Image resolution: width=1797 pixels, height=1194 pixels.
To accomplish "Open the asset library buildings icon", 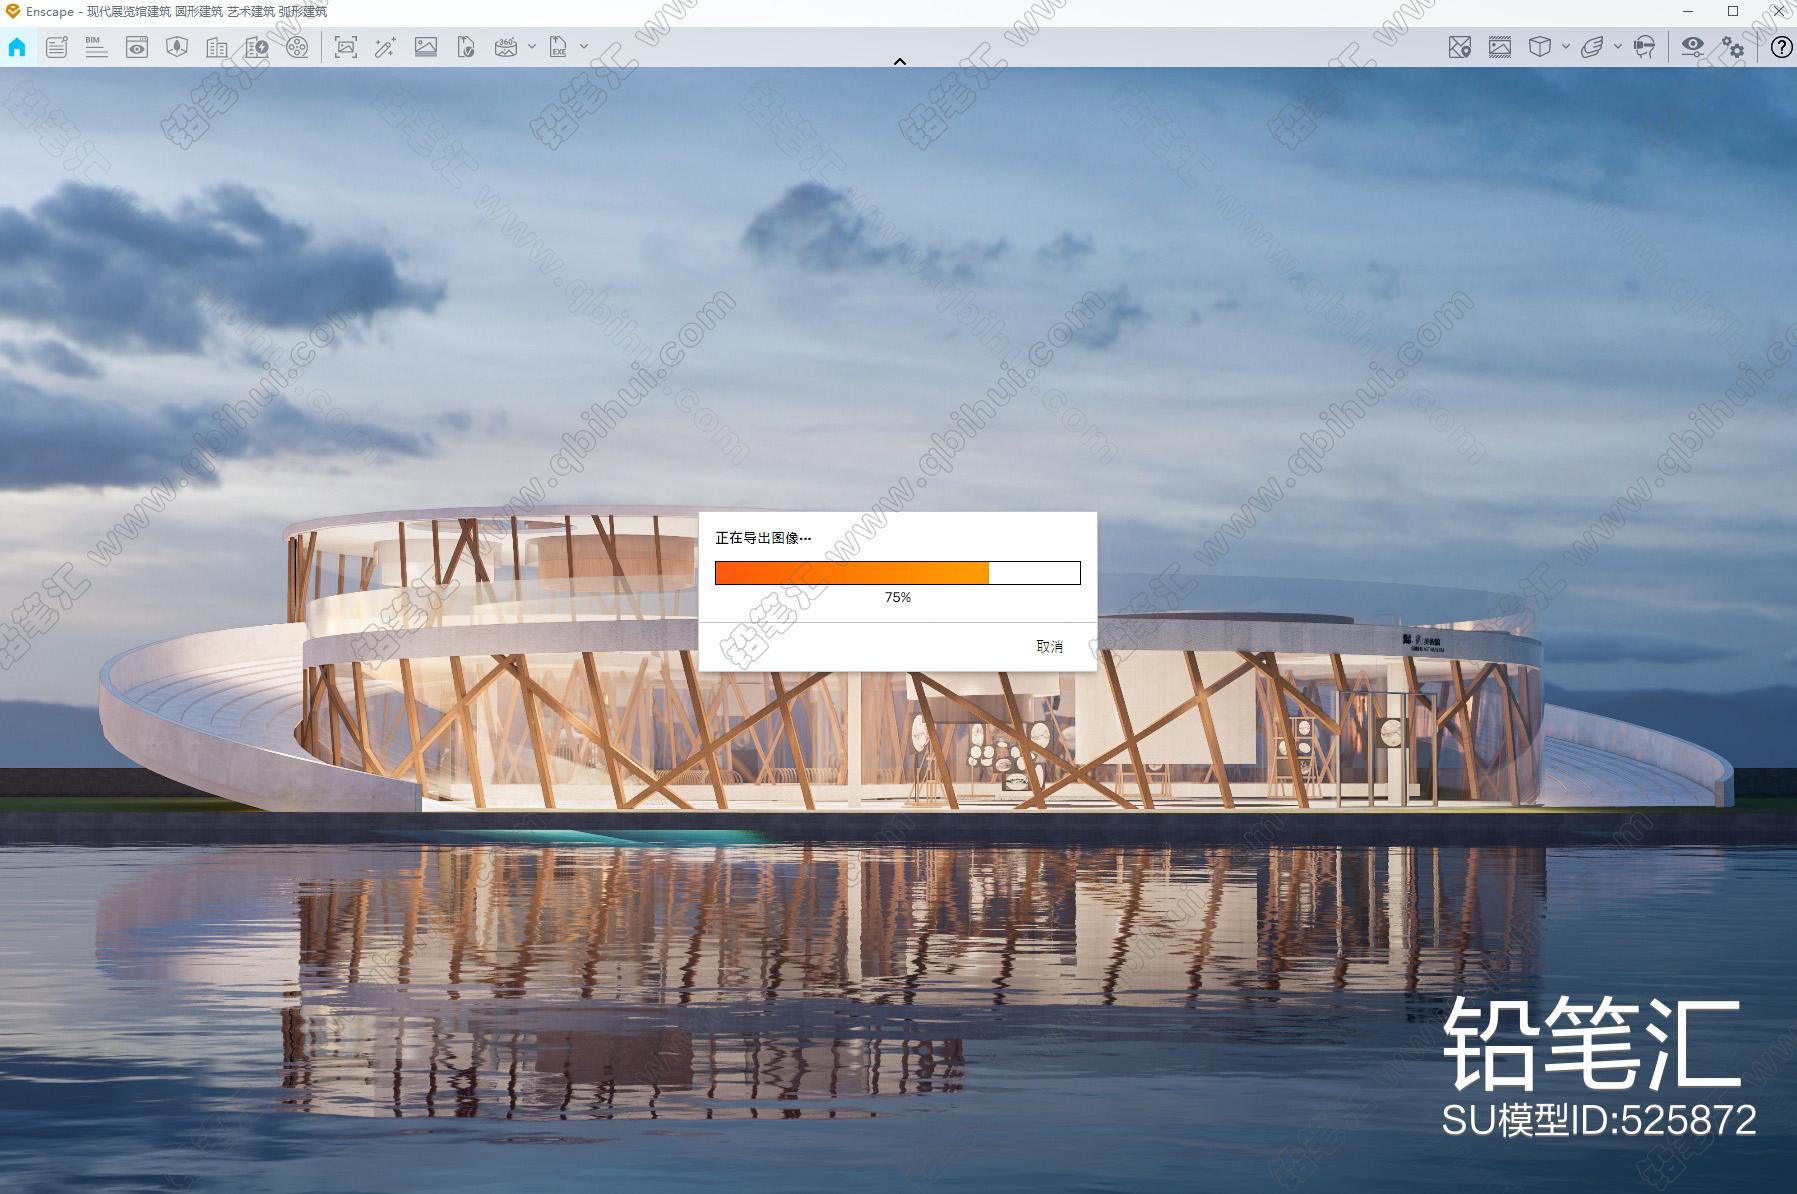I will pyautogui.click(x=217, y=47).
